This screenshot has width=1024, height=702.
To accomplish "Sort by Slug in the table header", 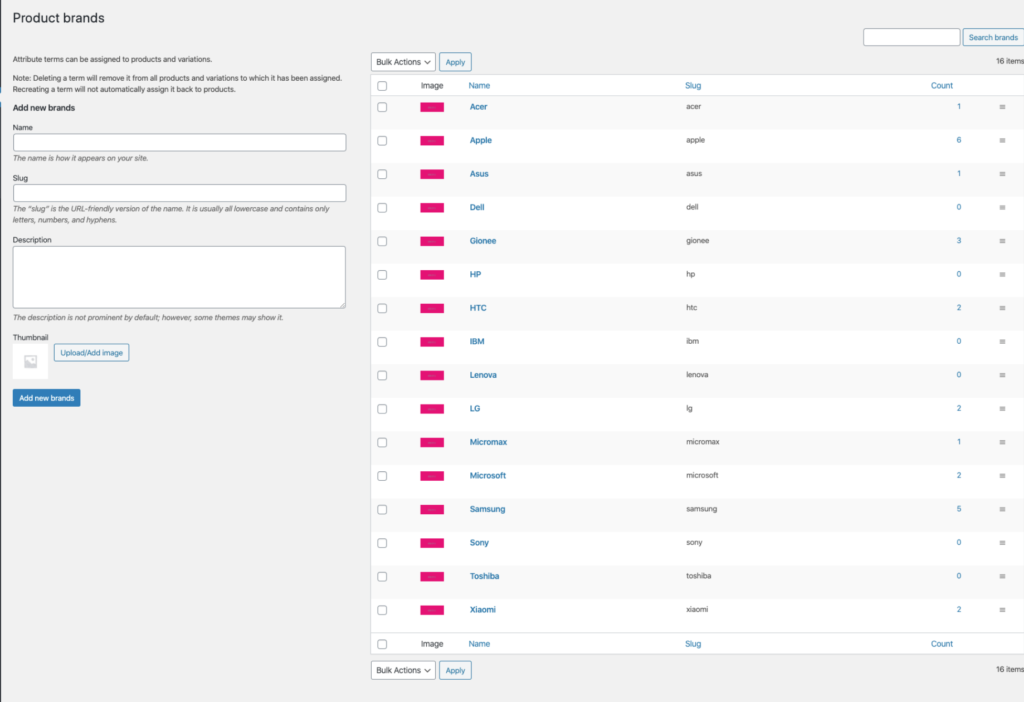I will [x=693, y=86].
